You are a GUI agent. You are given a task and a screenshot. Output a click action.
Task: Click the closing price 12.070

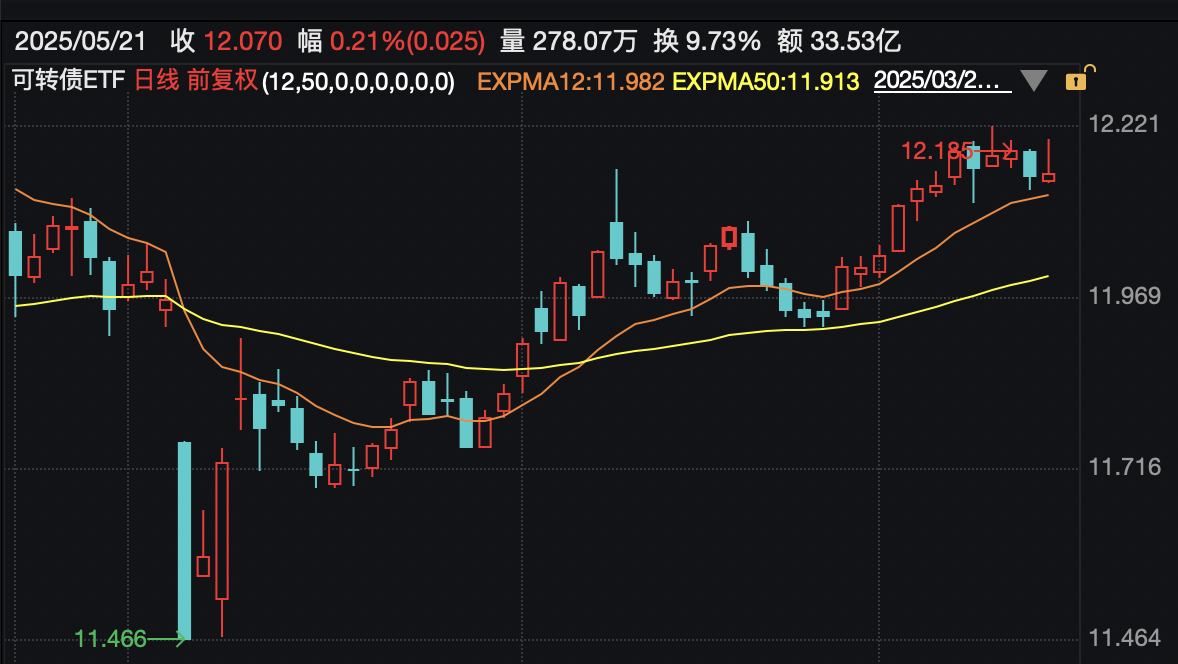click(x=243, y=41)
